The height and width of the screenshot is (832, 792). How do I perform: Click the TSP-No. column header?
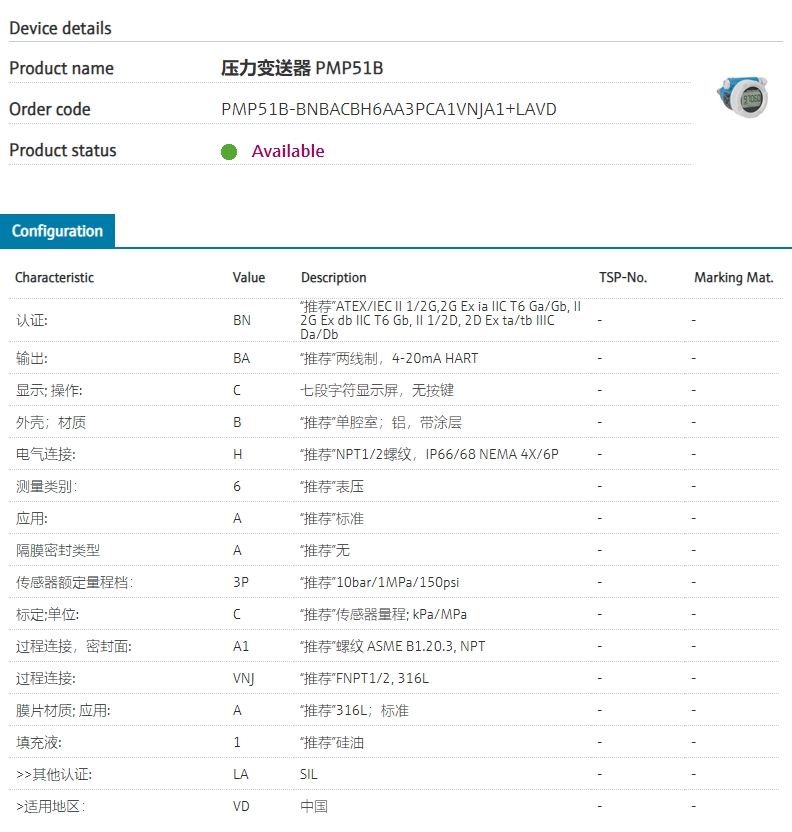(623, 278)
